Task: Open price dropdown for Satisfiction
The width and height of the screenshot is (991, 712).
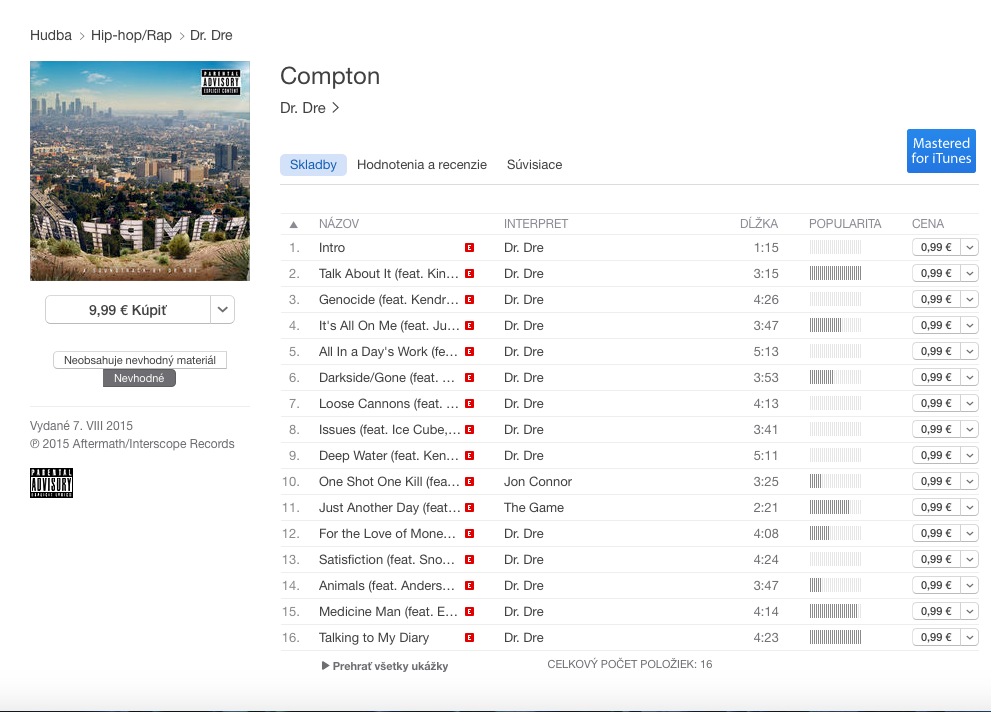Action: [x=970, y=559]
